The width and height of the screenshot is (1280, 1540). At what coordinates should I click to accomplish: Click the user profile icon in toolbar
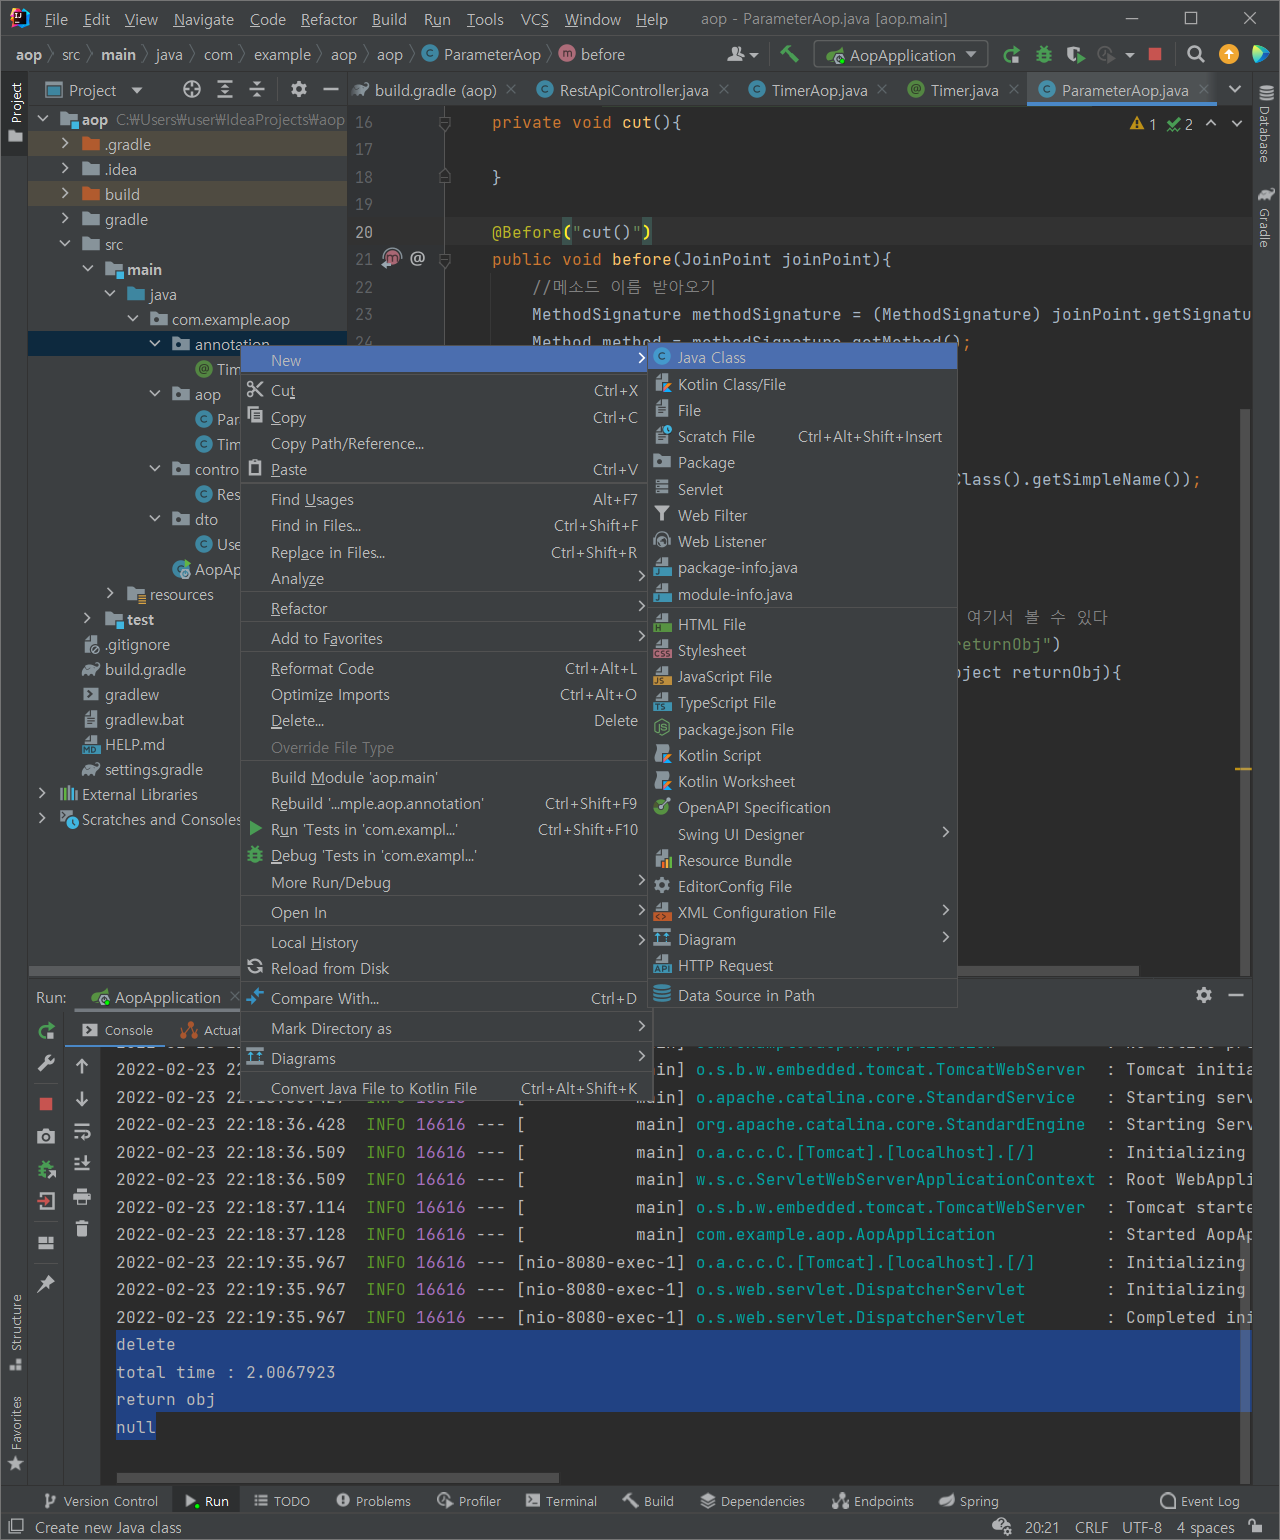pos(743,54)
